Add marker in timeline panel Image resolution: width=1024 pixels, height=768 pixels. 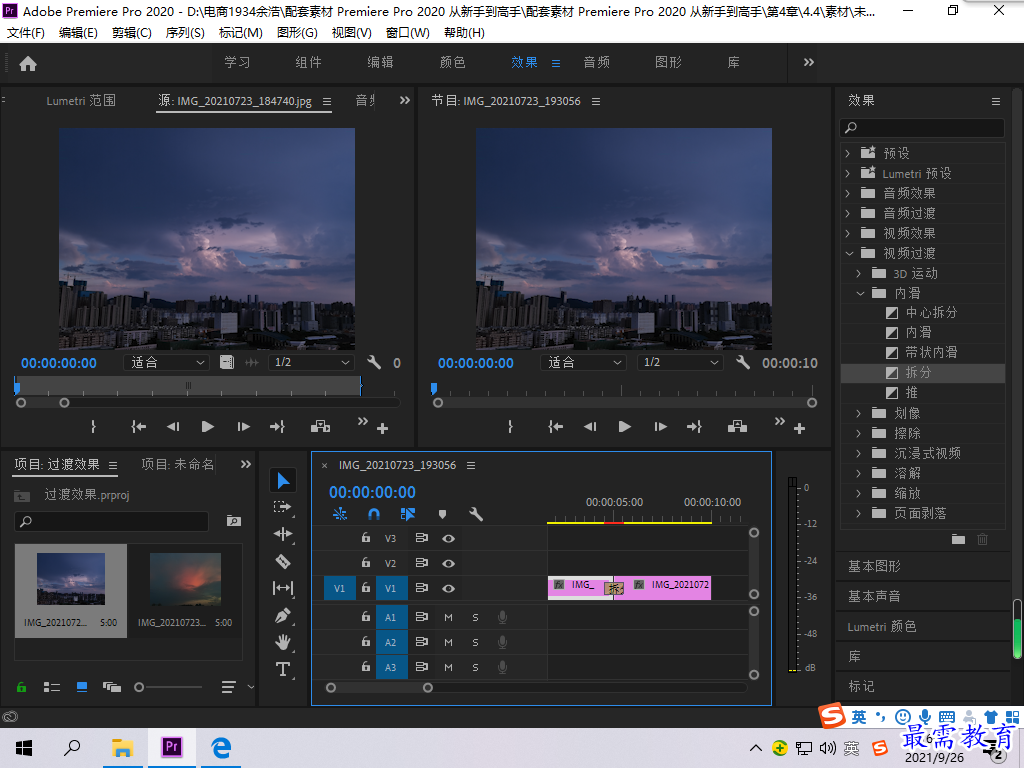[442, 515]
